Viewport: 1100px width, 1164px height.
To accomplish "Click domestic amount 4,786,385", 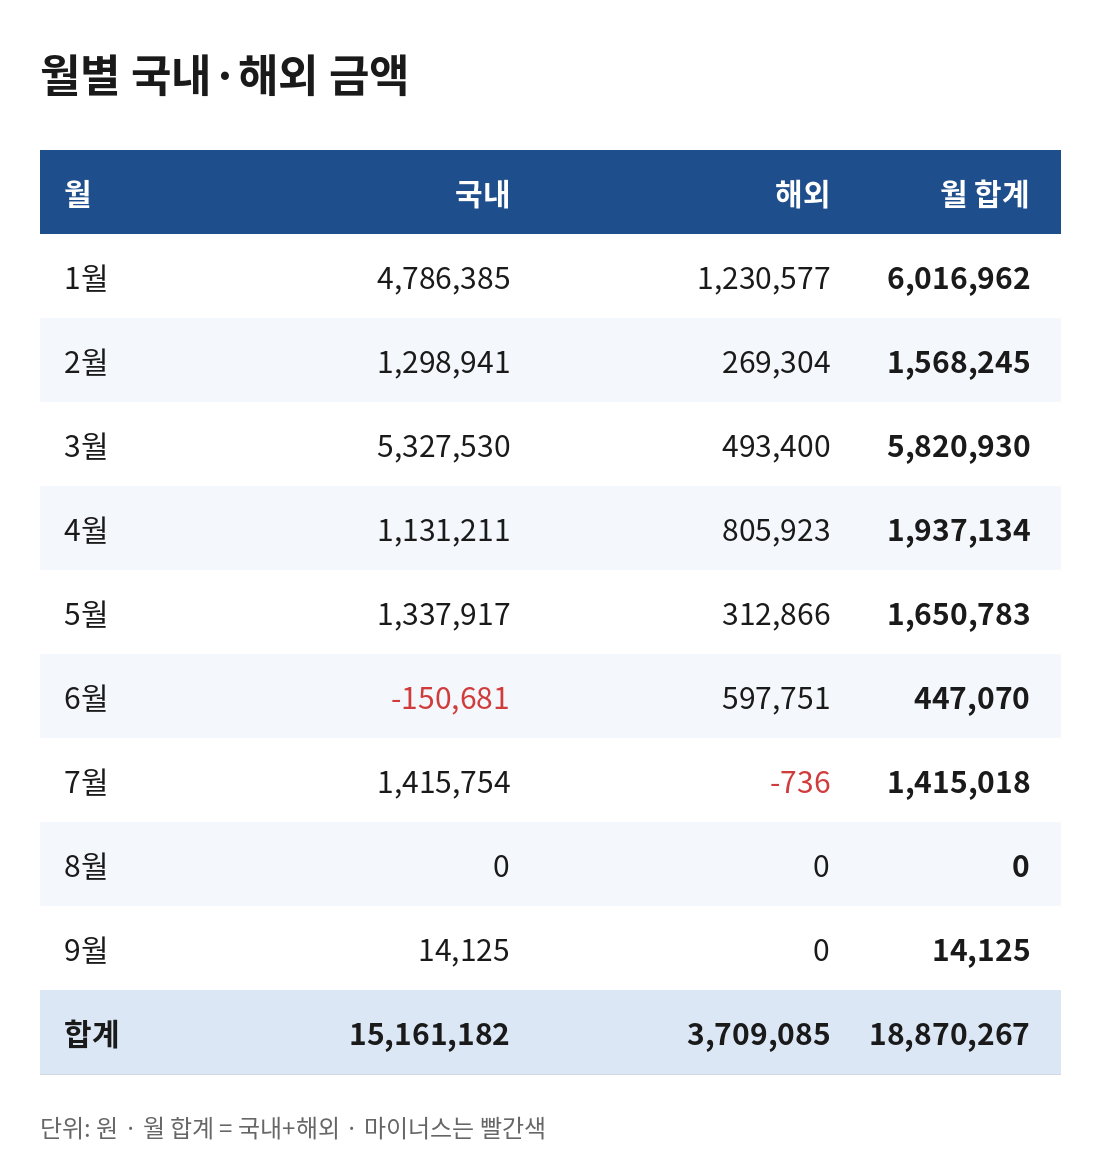I will click(443, 278).
